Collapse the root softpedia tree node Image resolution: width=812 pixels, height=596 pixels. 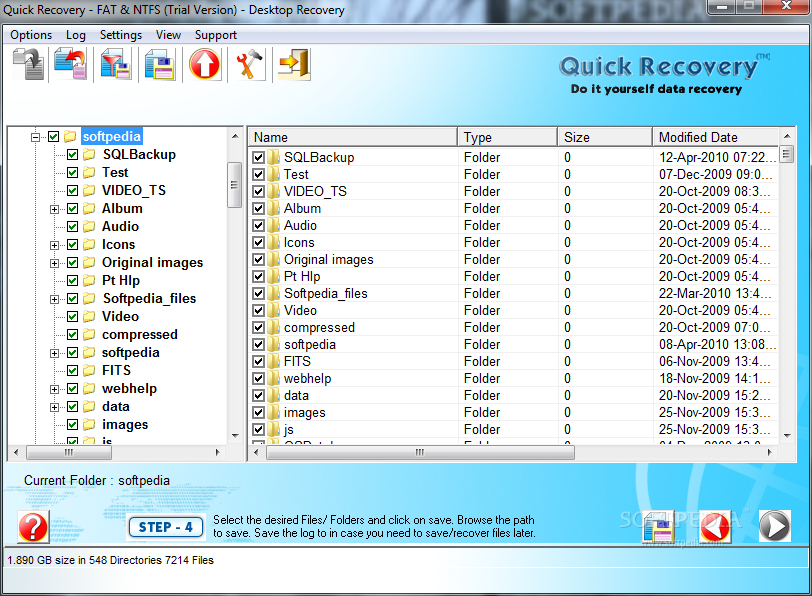point(35,137)
